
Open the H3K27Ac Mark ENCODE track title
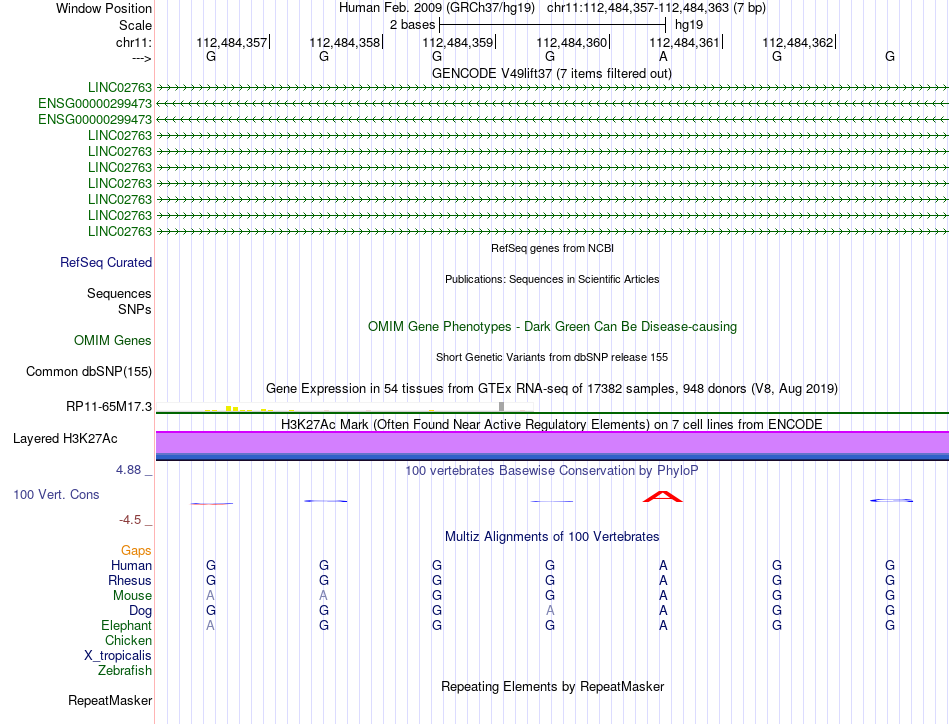pos(552,424)
